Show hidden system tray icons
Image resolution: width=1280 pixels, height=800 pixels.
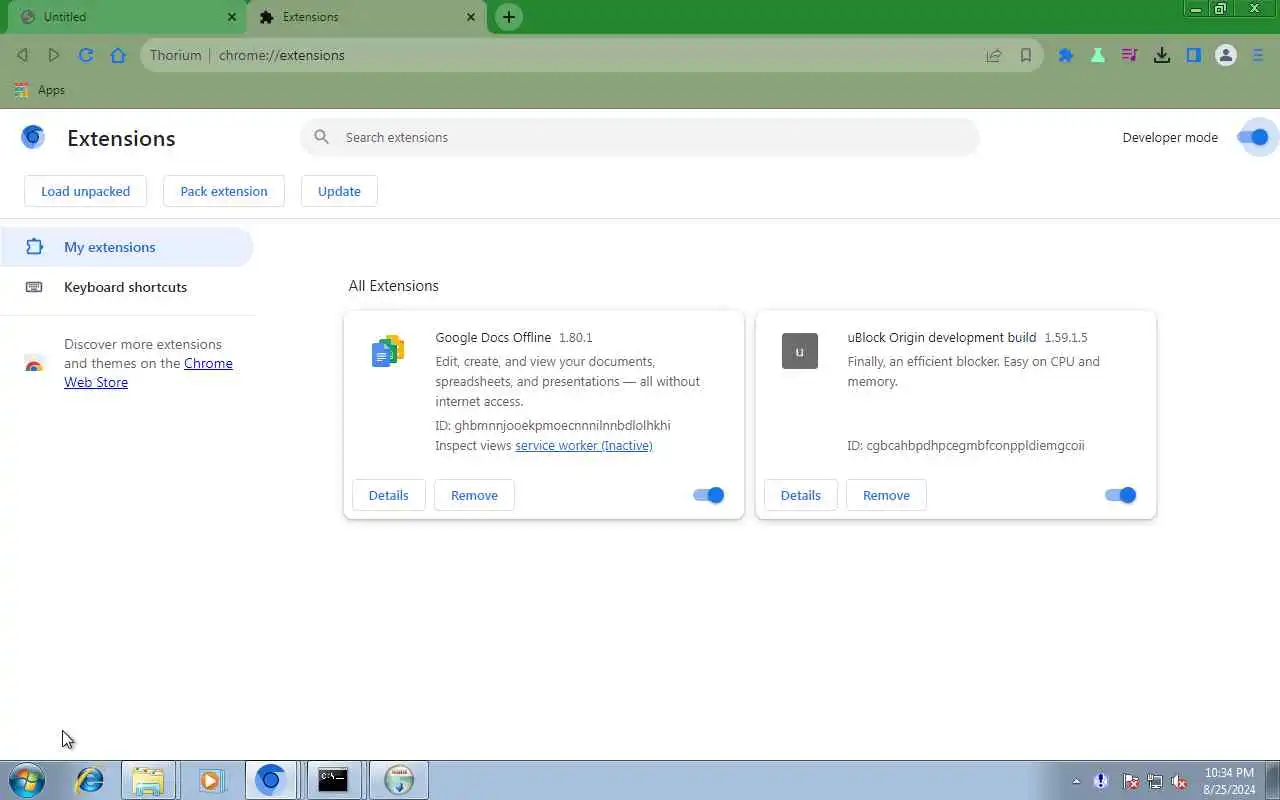tap(1076, 781)
